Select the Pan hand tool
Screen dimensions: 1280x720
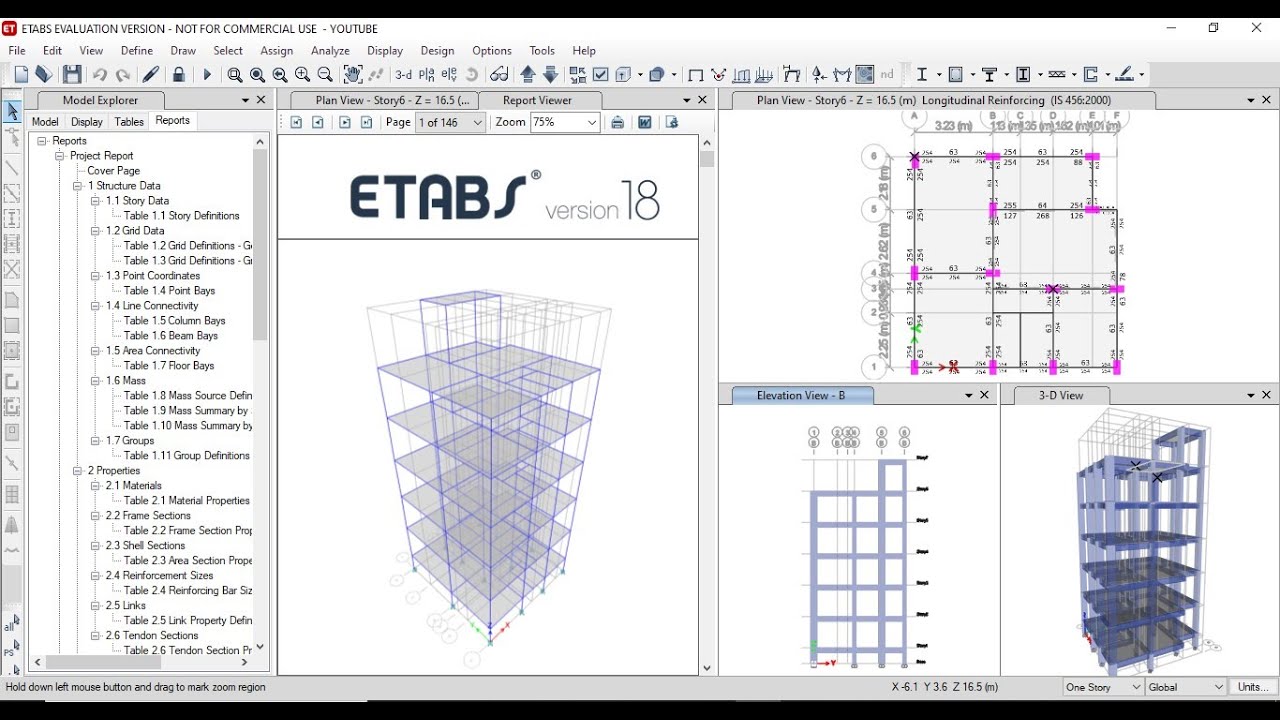tap(353, 74)
